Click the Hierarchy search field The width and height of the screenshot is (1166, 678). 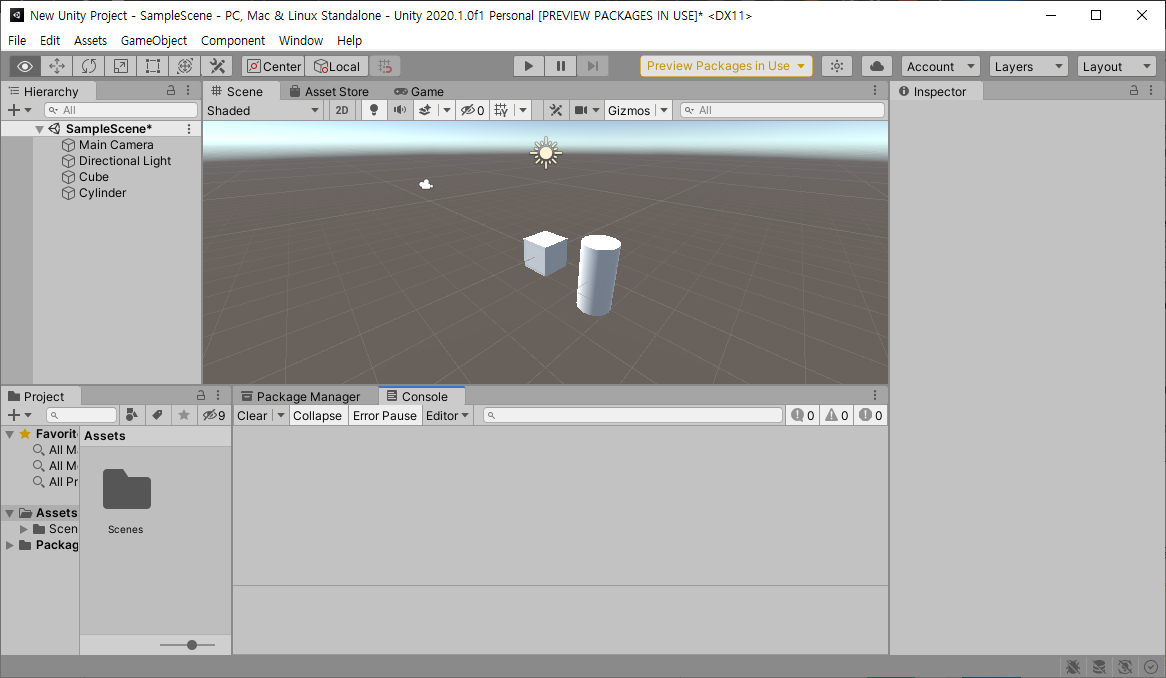click(x=121, y=110)
